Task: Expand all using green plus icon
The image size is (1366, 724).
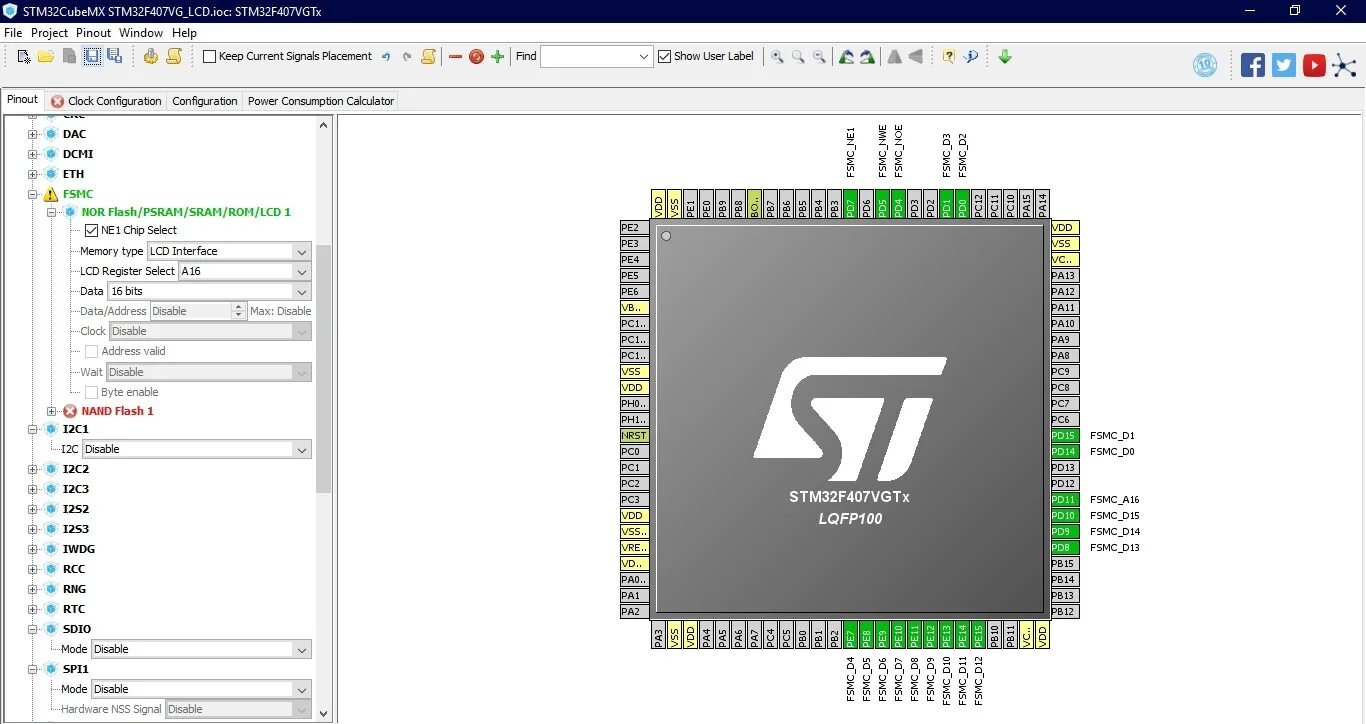Action: [497, 57]
